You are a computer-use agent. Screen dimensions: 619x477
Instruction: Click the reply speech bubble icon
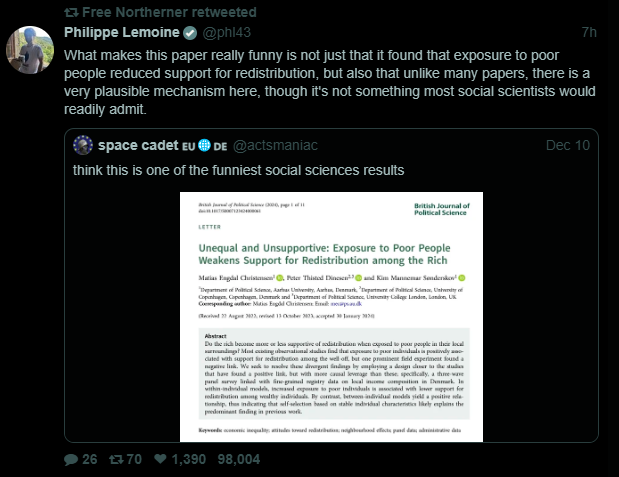pos(70,459)
